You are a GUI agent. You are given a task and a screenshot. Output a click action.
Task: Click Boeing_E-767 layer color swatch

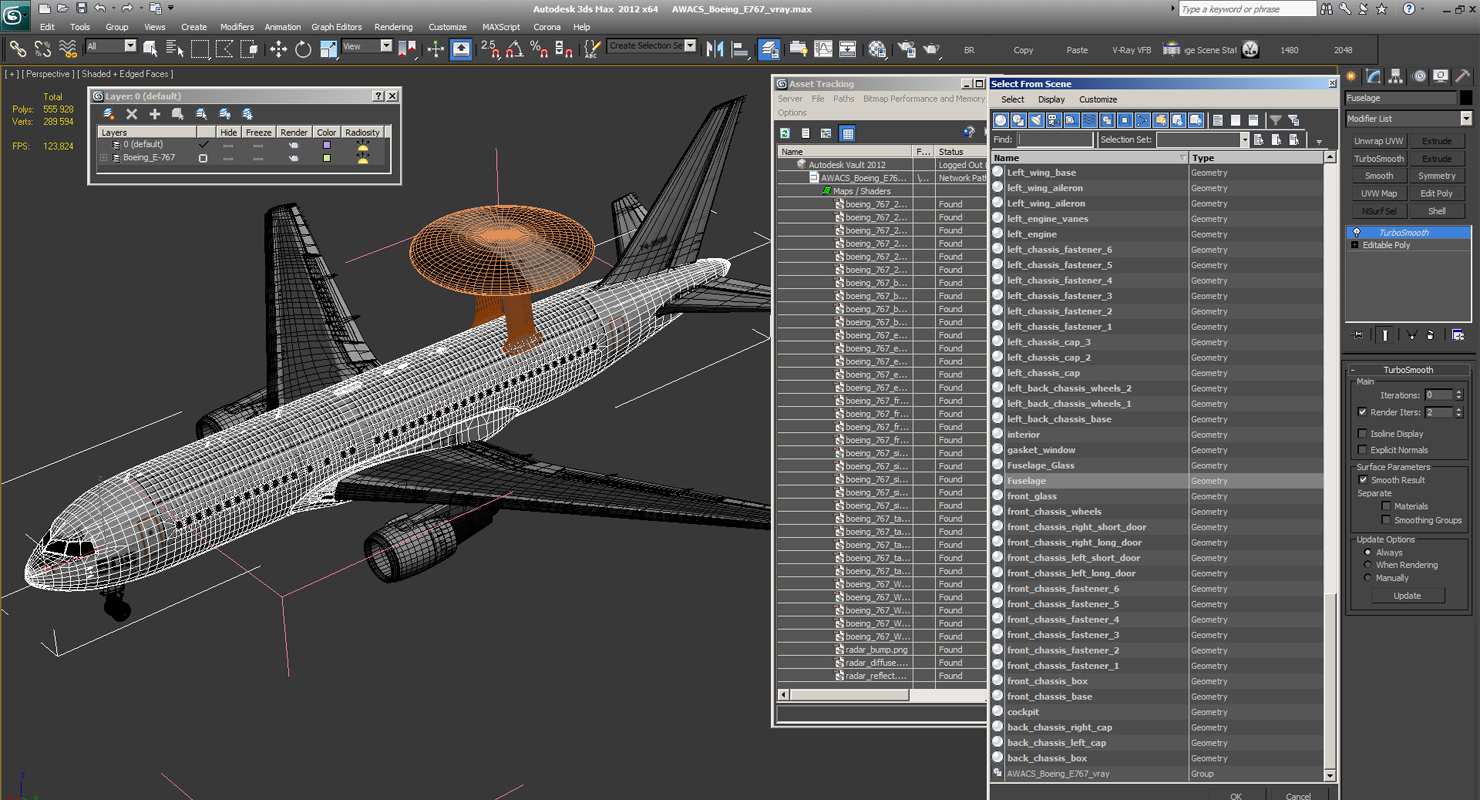click(x=326, y=158)
